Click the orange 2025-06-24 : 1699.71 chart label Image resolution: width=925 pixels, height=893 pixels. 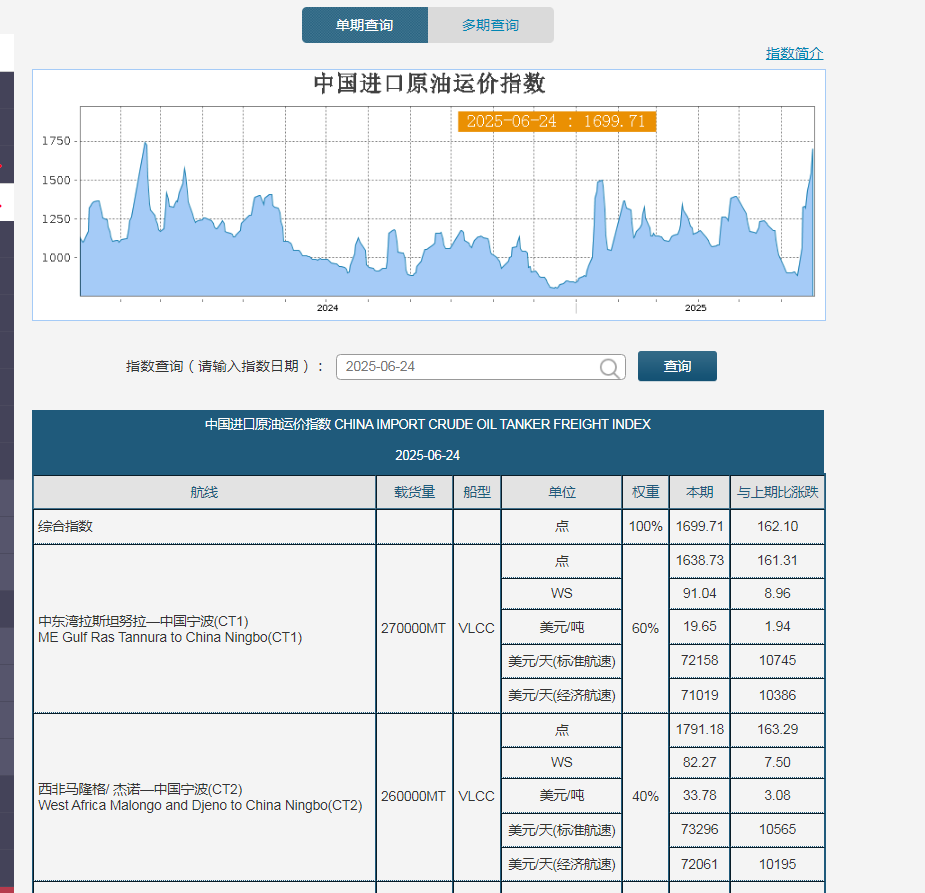(556, 122)
